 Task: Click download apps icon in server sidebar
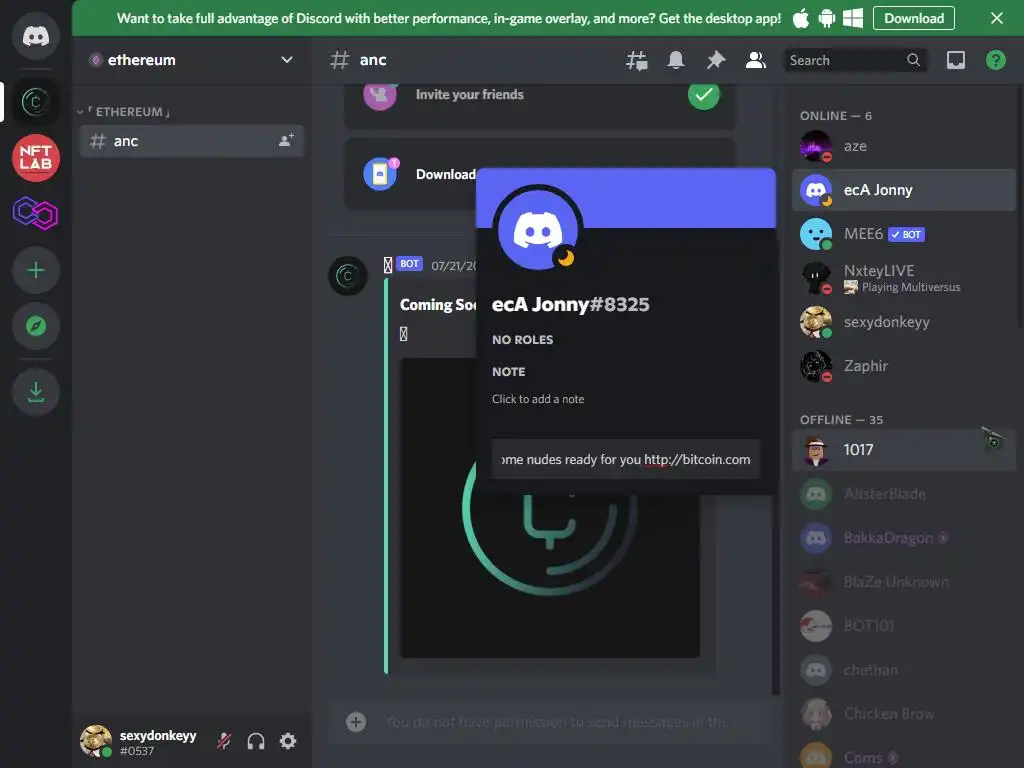[x=36, y=392]
